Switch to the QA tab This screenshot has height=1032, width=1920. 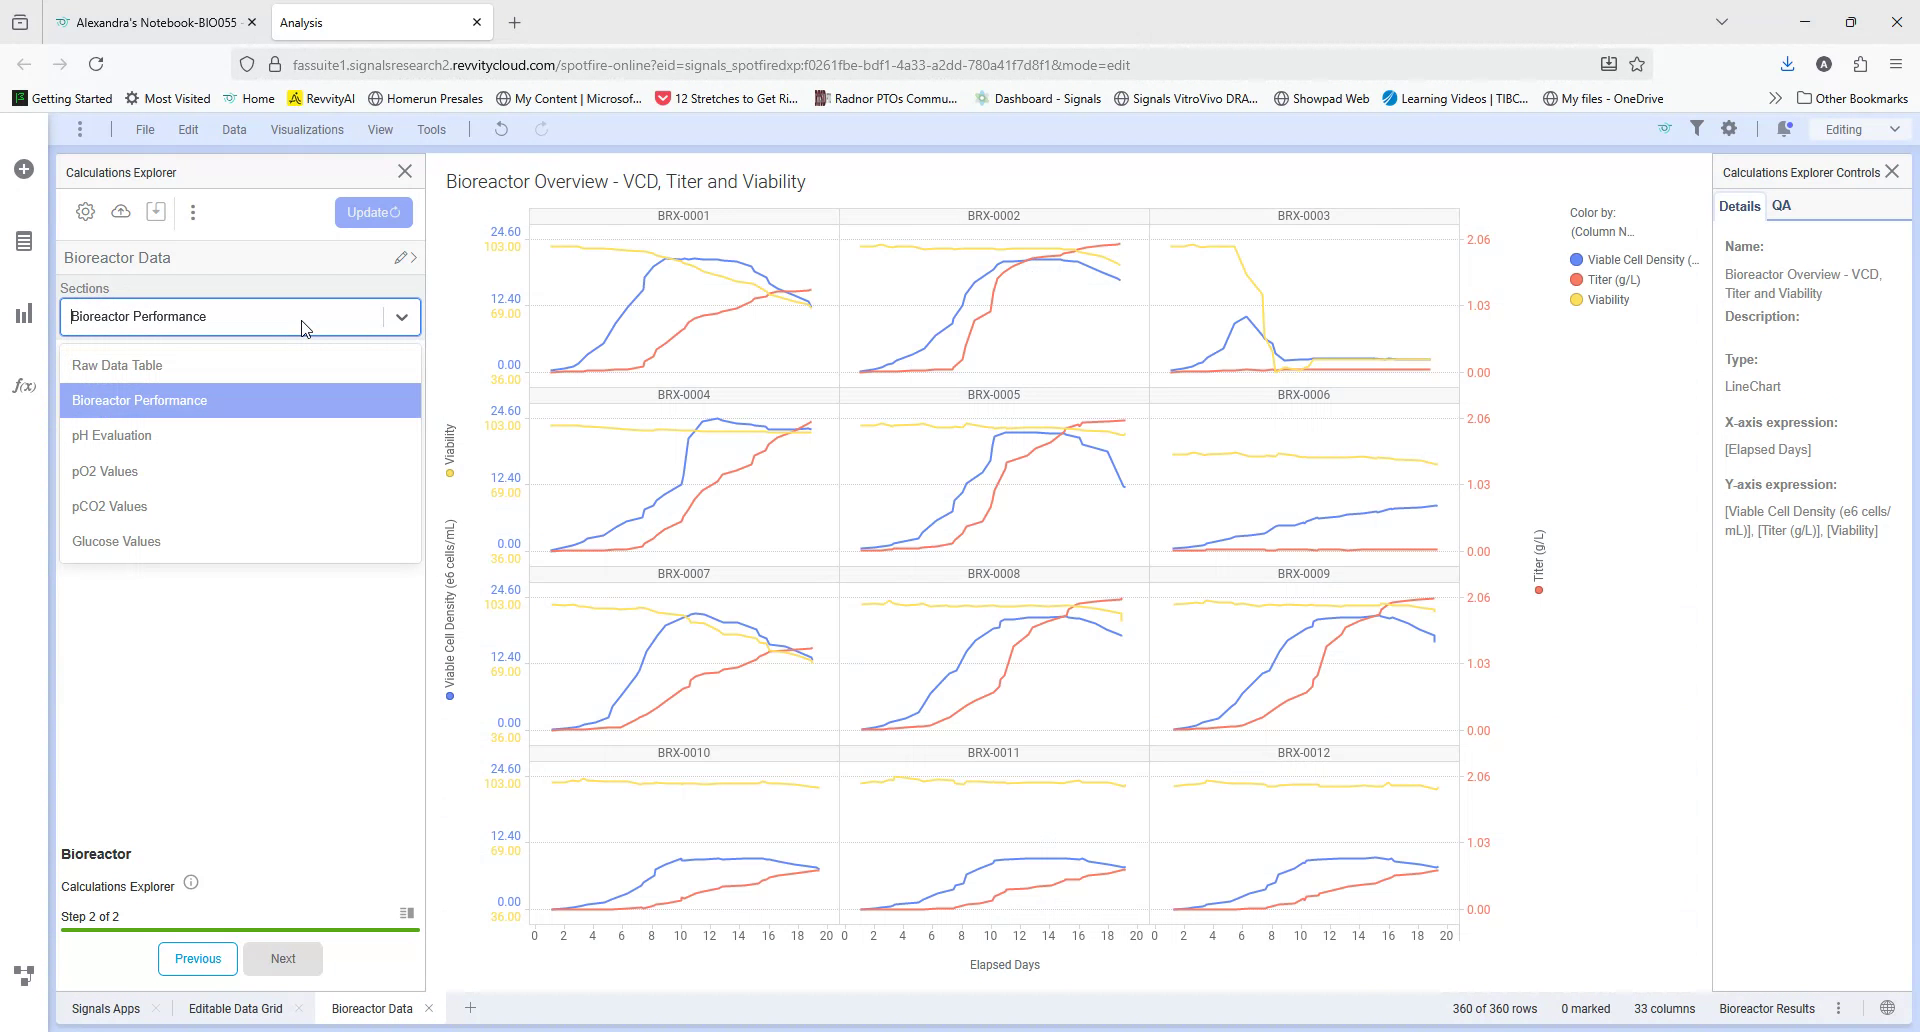(x=1781, y=206)
